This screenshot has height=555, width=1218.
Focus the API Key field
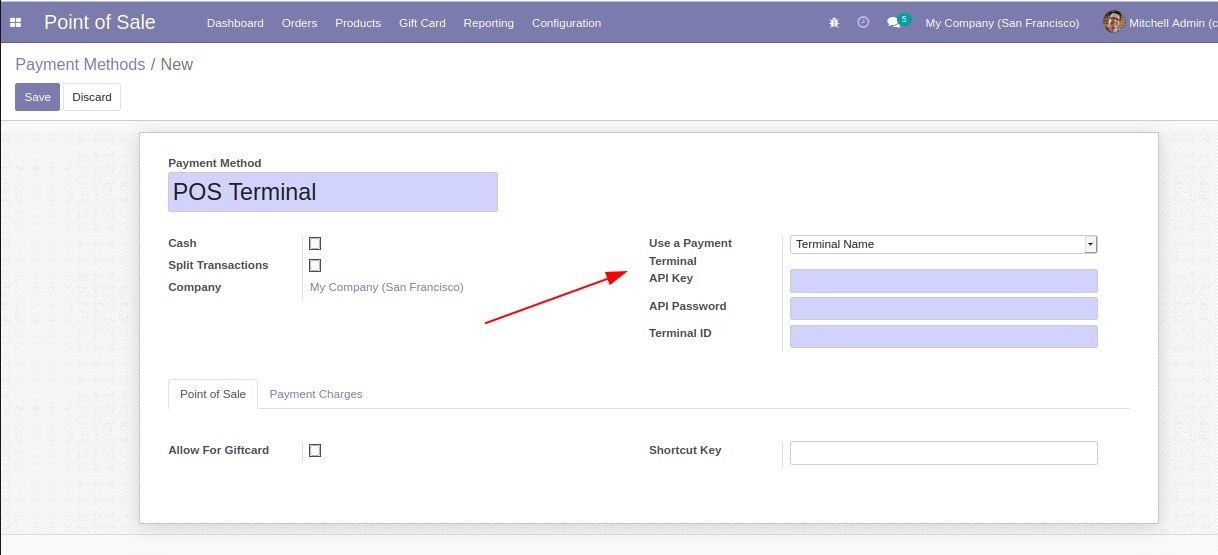(x=943, y=281)
